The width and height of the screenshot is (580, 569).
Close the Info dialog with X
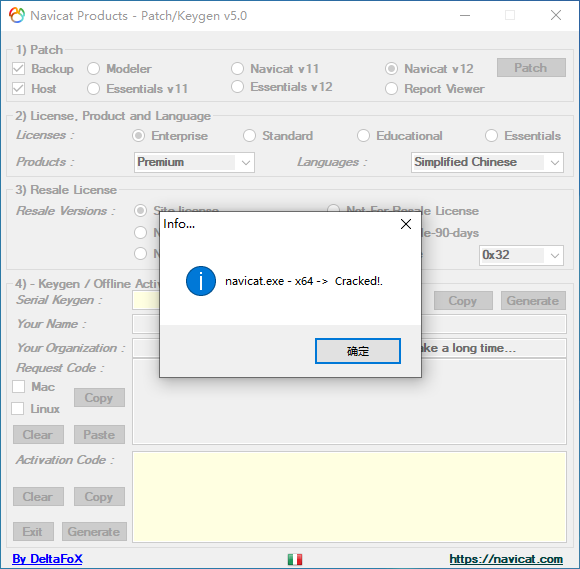pos(406,224)
